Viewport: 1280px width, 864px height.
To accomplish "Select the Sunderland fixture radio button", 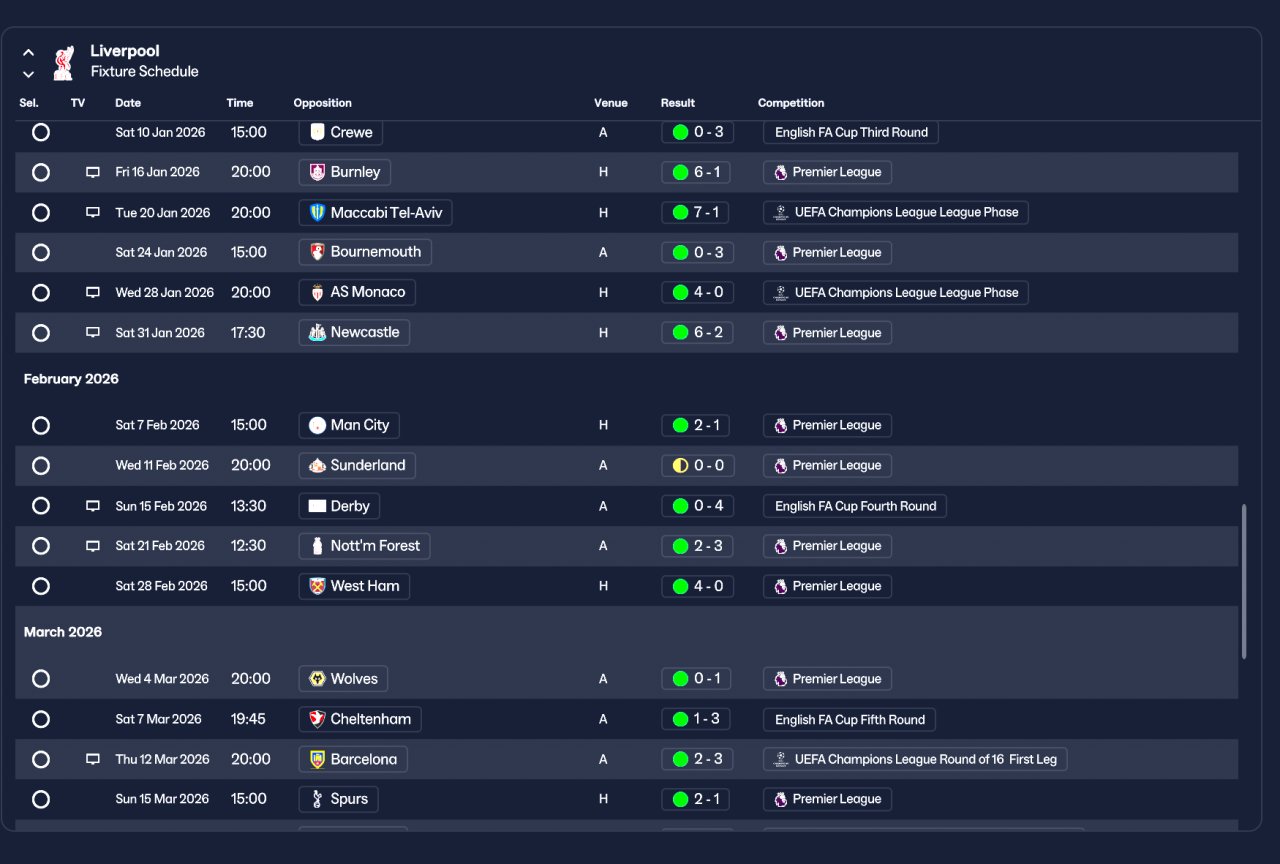I will [41, 465].
